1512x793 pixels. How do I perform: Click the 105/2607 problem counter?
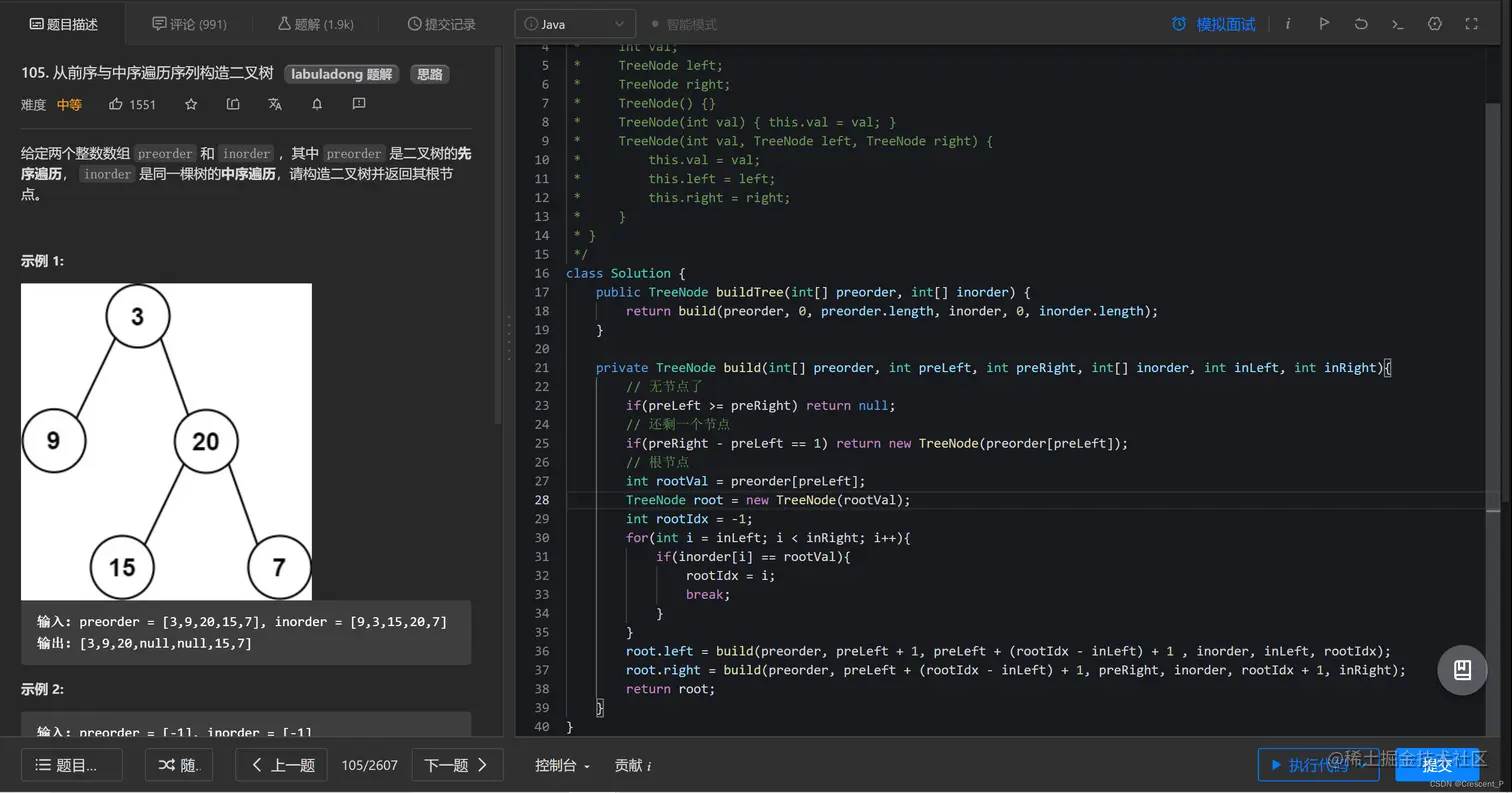pos(369,765)
